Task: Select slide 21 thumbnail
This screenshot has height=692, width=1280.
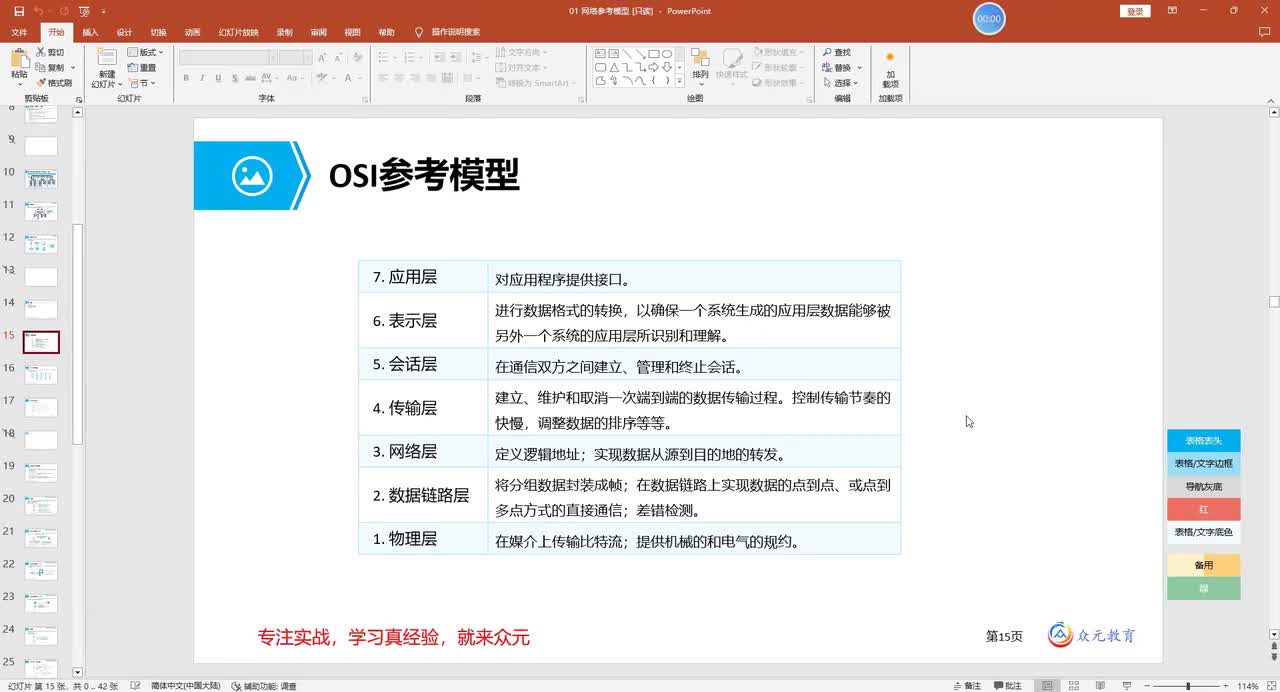Action: tap(41, 538)
